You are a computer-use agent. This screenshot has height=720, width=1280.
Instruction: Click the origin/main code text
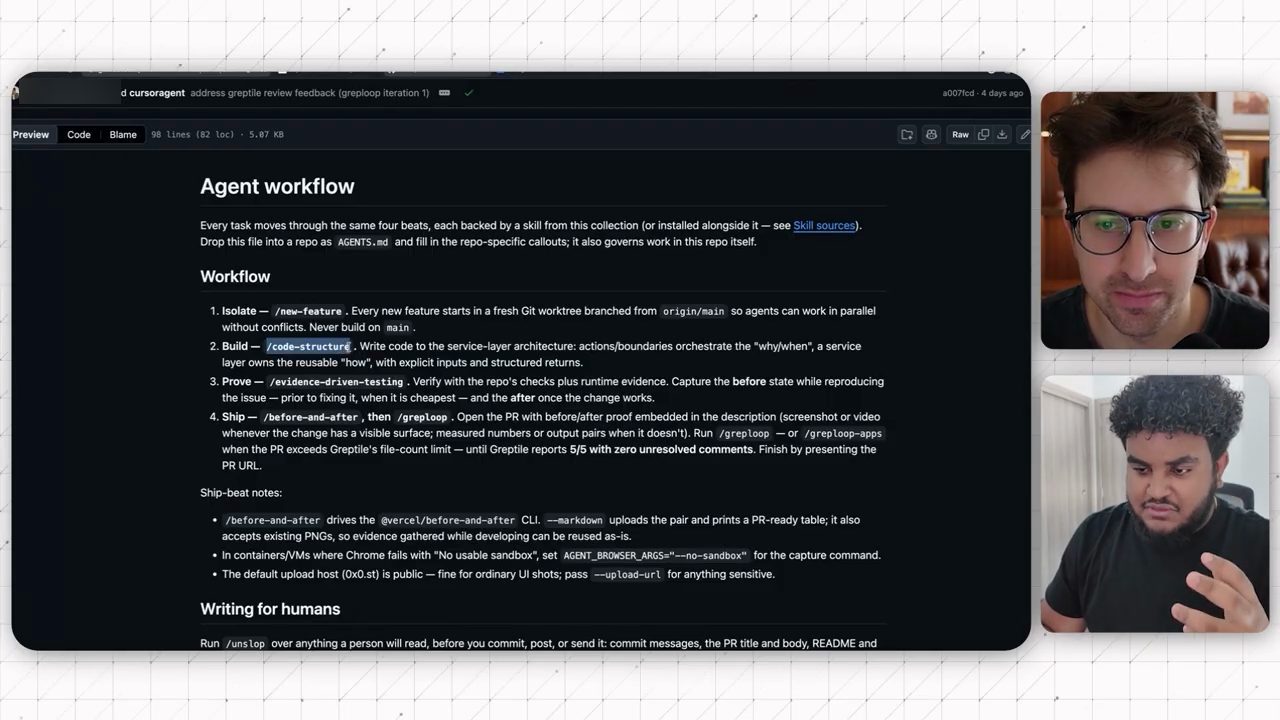(693, 311)
